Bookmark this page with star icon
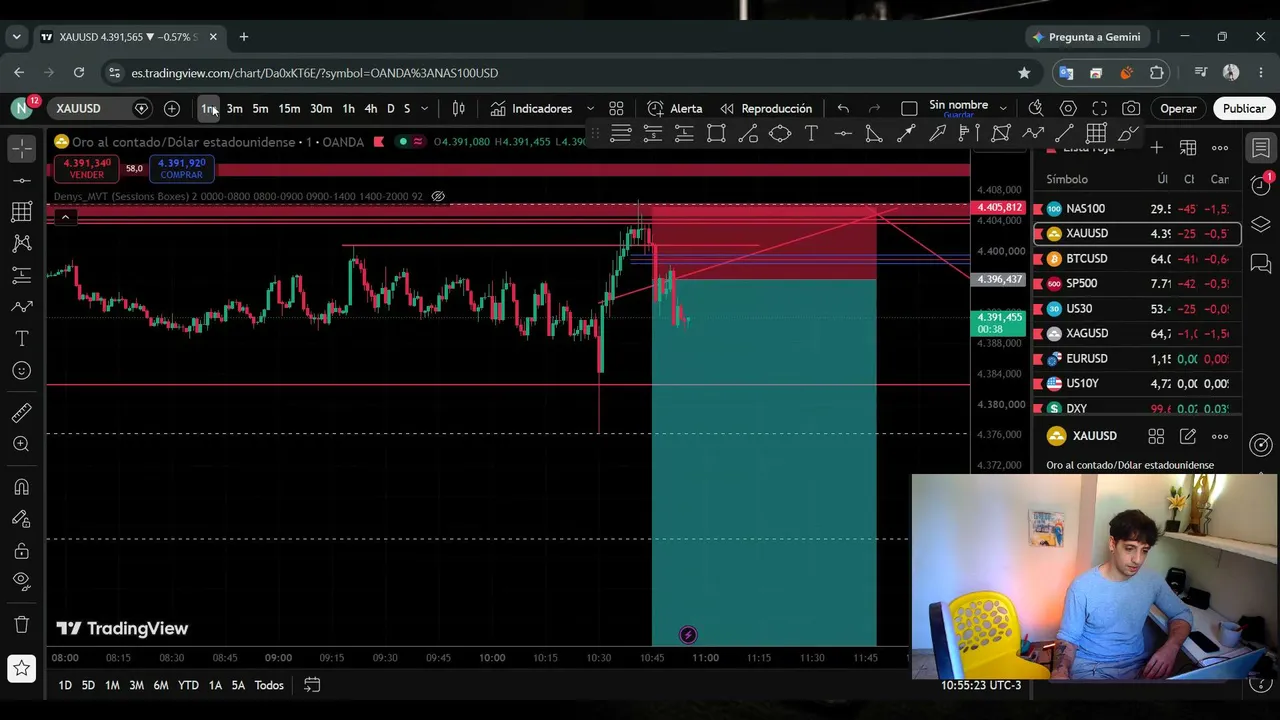Viewport: 1280px width, 720px height. point(1024,73)
